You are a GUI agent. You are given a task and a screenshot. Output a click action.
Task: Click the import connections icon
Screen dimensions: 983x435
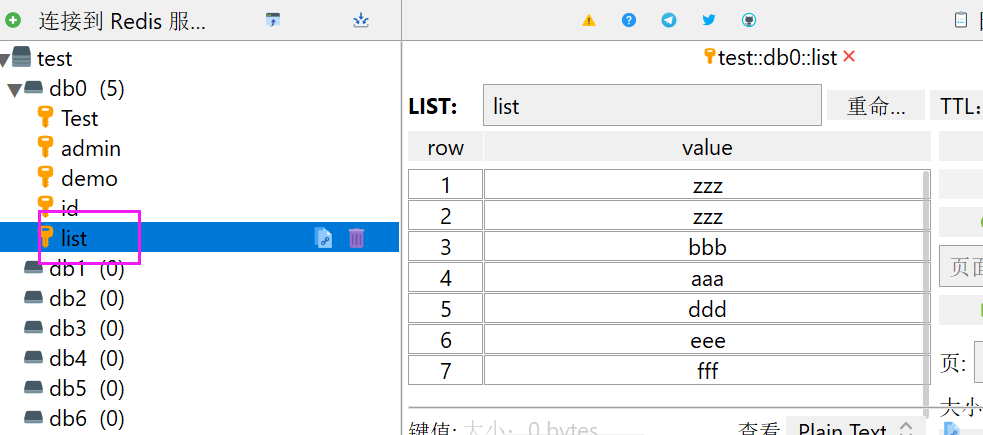(x=273, y=20)
